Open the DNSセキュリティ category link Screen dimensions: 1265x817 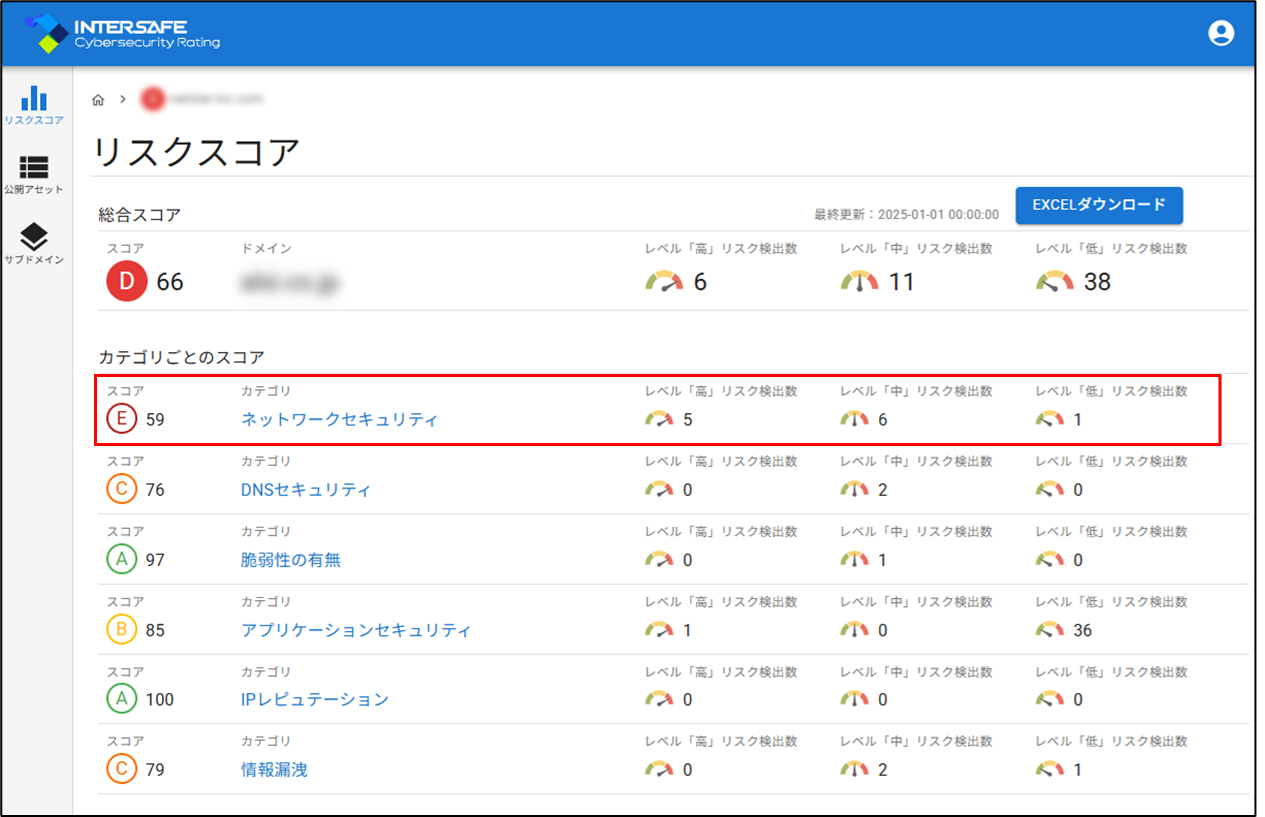306,490
